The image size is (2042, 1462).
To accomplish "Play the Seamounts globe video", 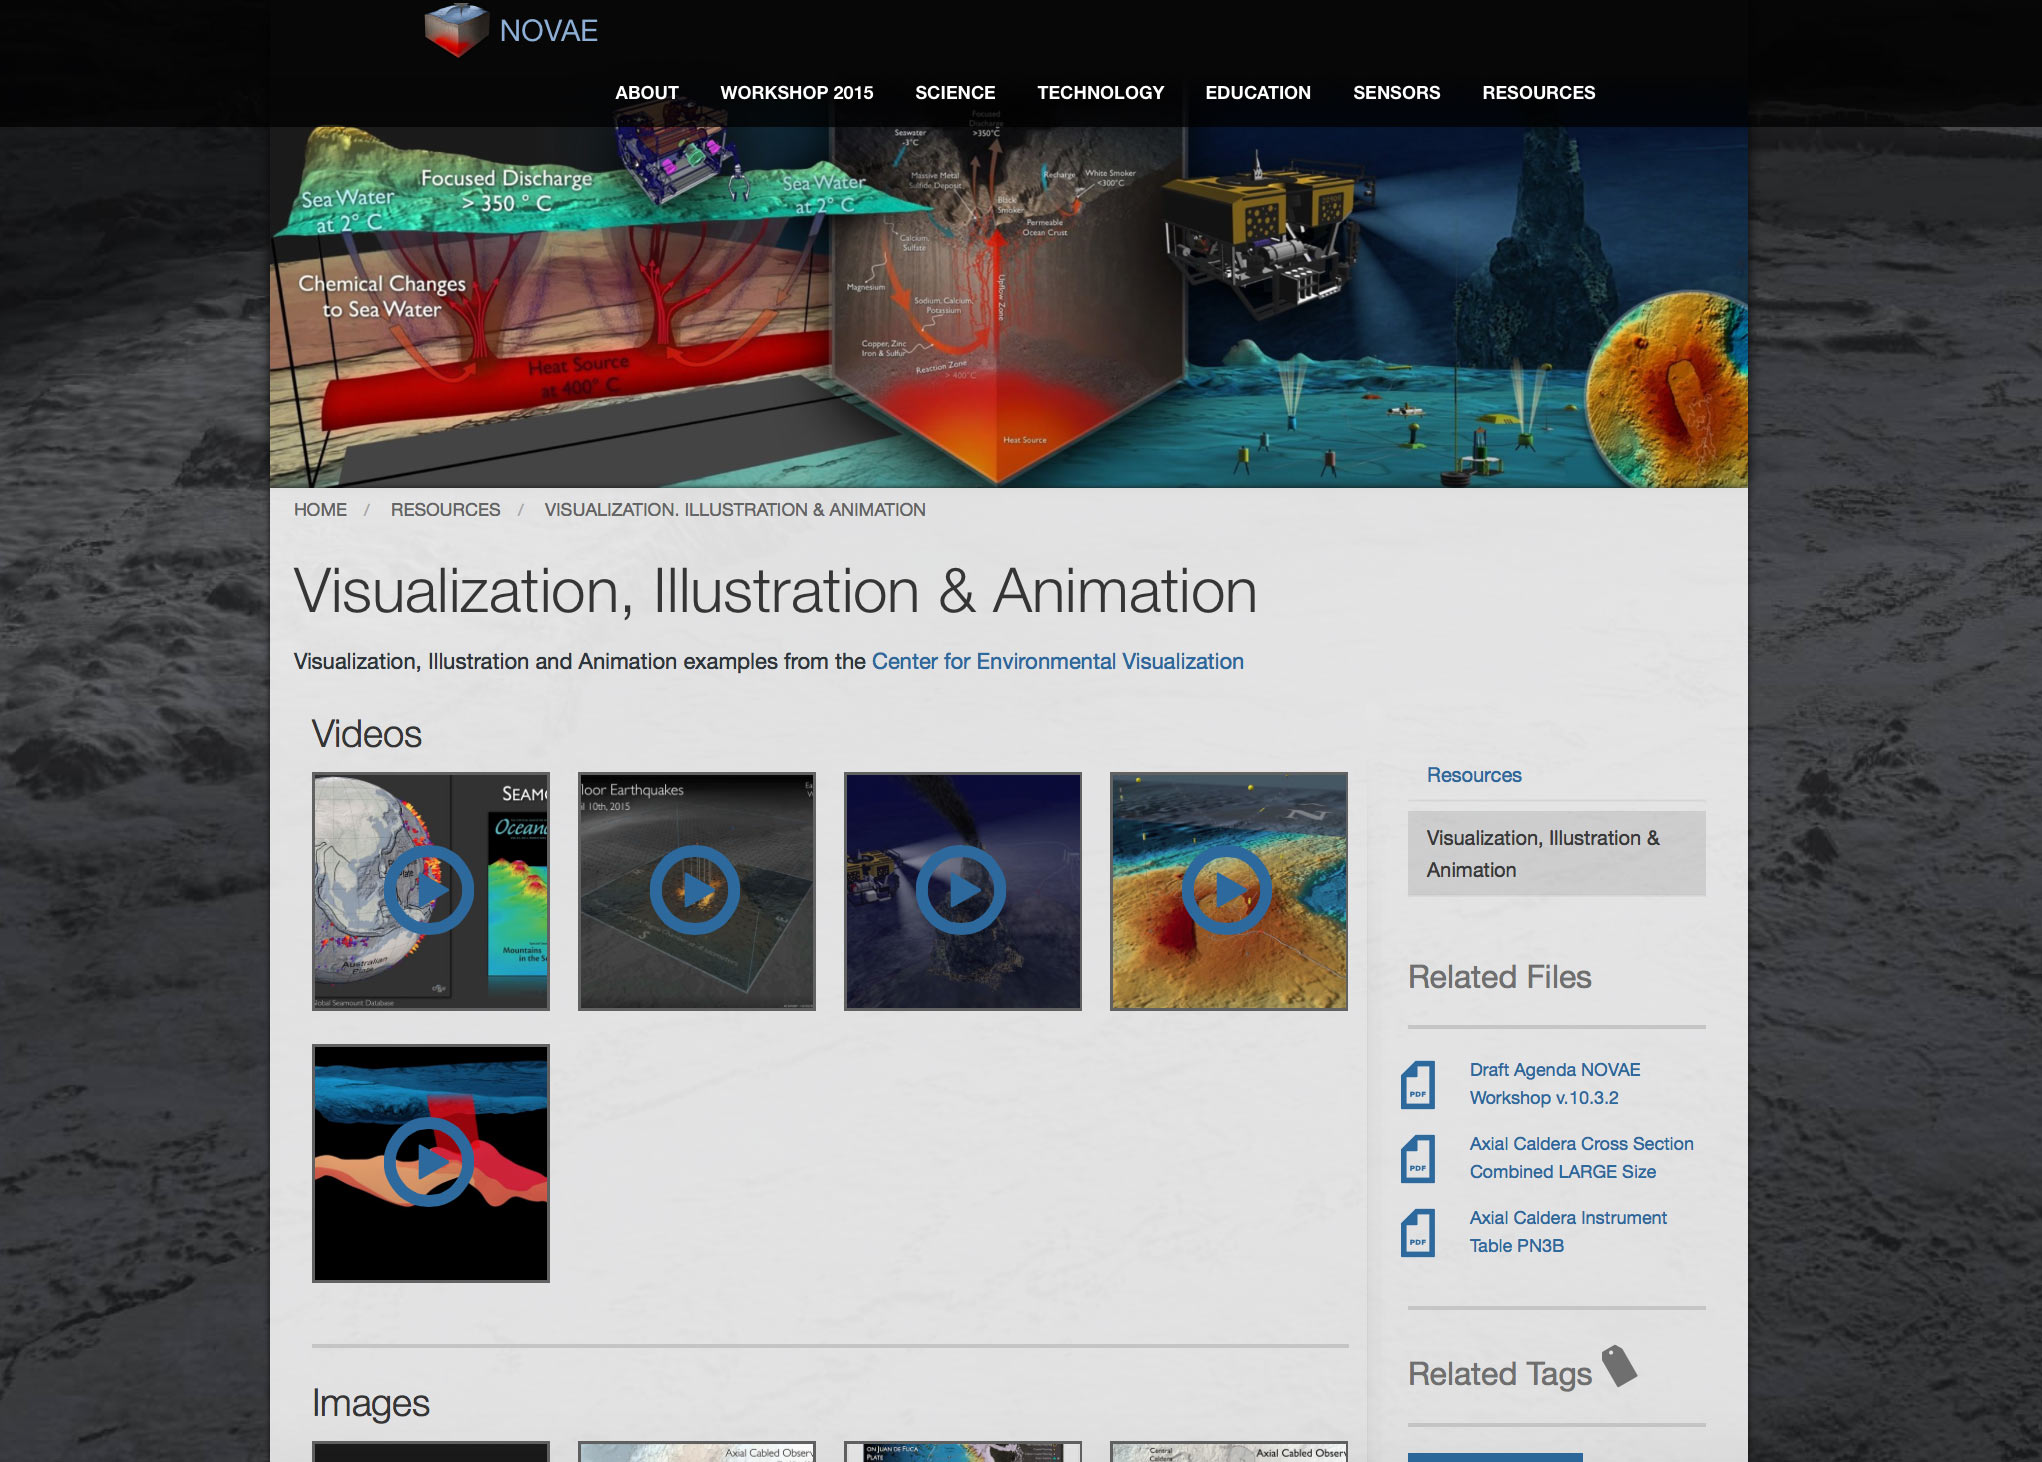I will click(x=430, y=891).
